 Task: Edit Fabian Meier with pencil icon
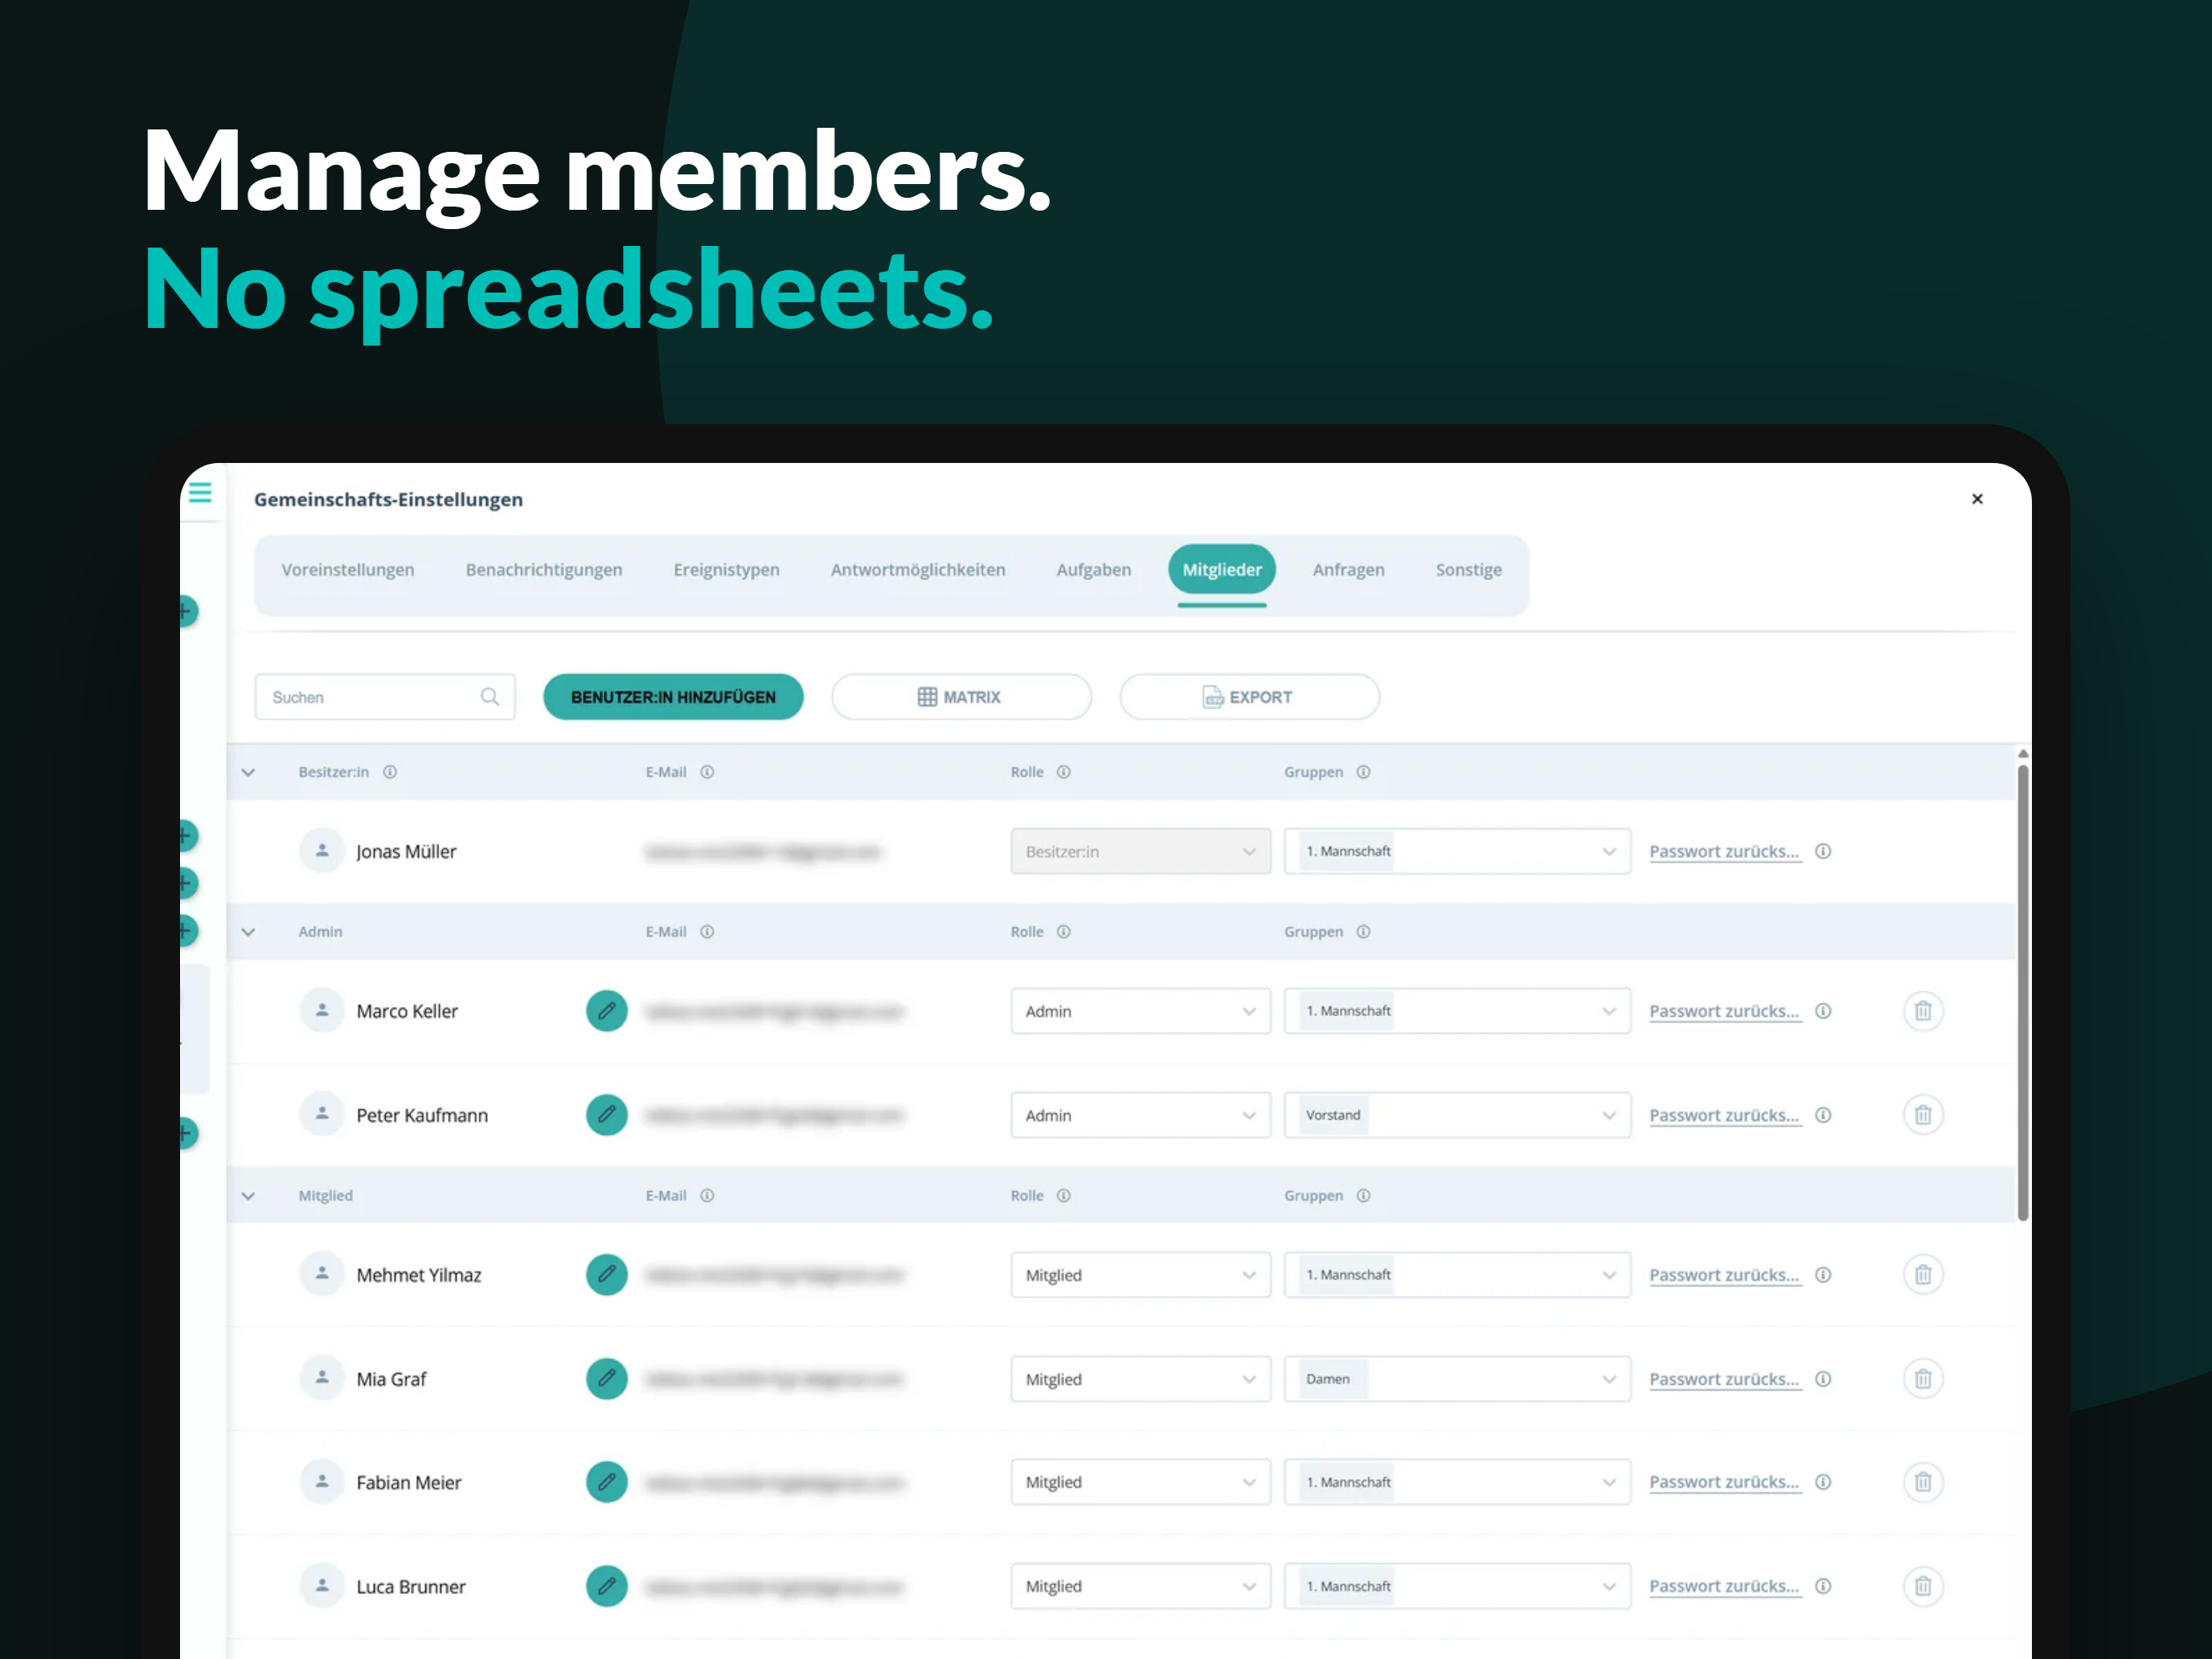[606, 1482]
